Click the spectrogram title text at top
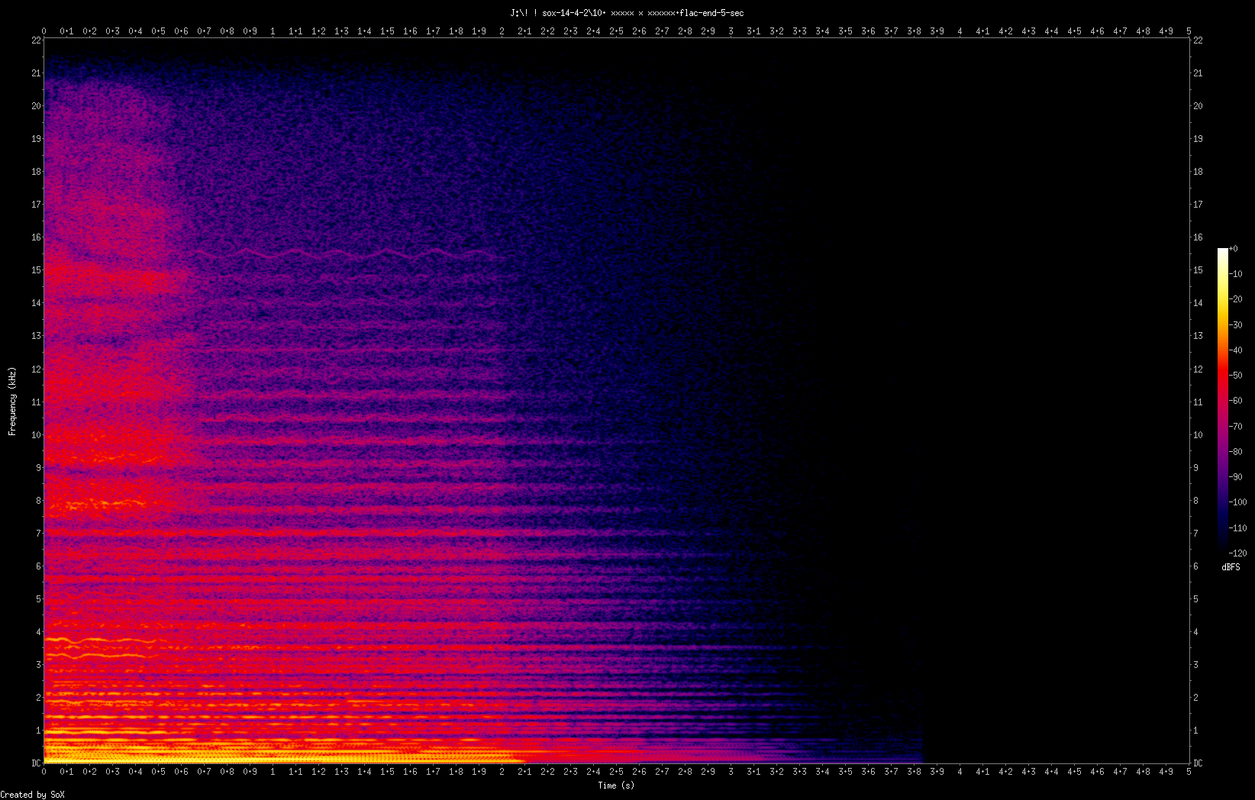The image size is (1255, 800). [627, 12]
